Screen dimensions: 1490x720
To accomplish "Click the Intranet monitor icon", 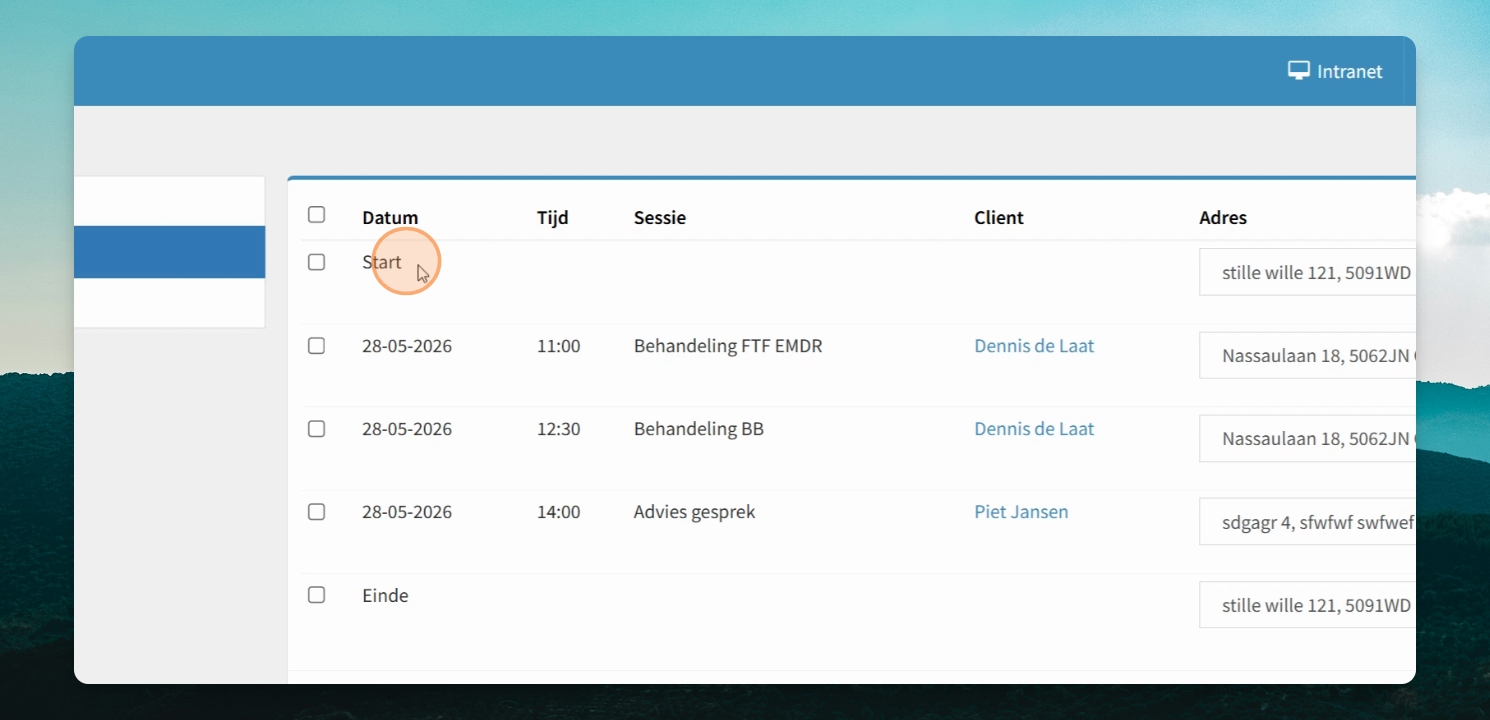I will 1298,71.
